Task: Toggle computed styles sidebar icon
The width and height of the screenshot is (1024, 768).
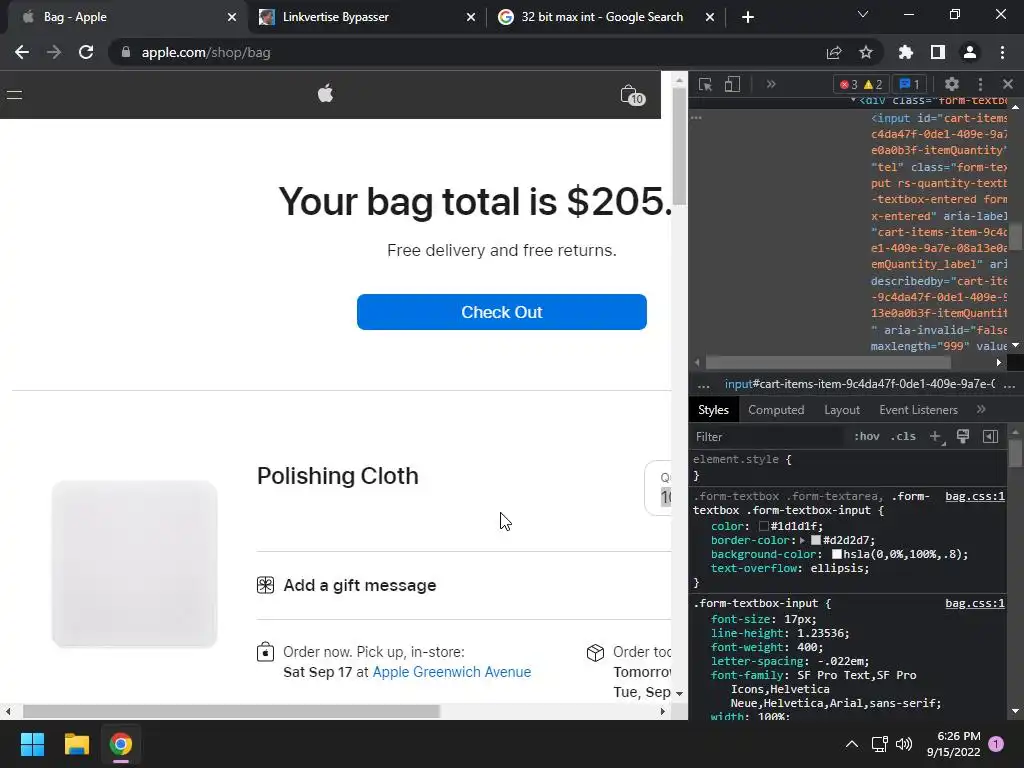Action: point(990,436)
